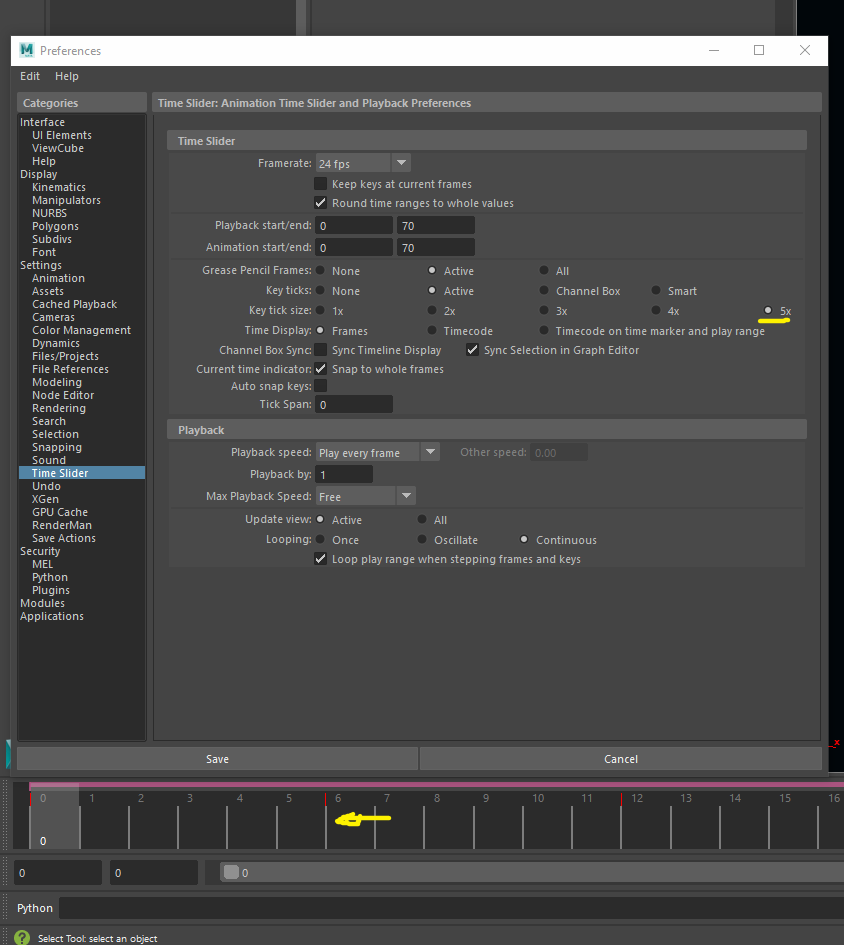Set Key ticks to Channel Box
Screen dimensions: 844x945
[x=544, y=290]
